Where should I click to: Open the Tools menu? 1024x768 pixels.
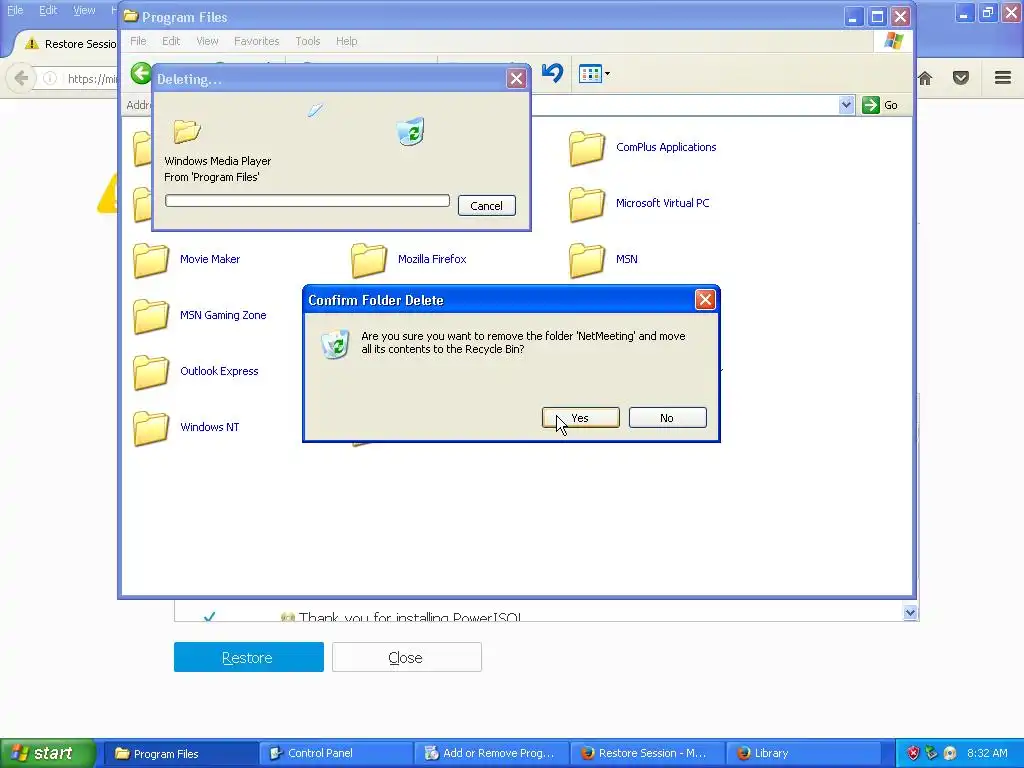[x=308, y=41]
